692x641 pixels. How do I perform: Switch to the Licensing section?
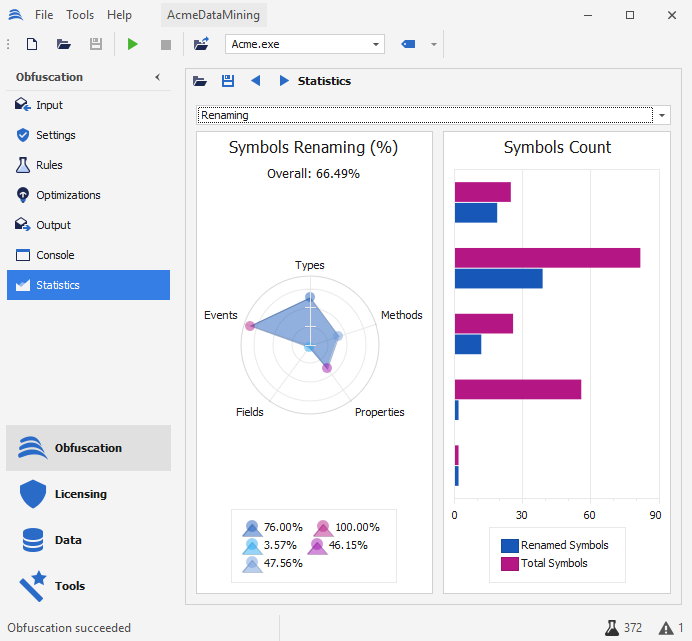(x=80, y=494)
